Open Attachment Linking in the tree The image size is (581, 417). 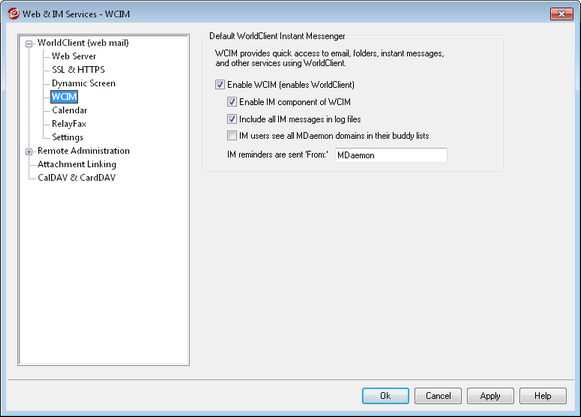pos(77,164)
